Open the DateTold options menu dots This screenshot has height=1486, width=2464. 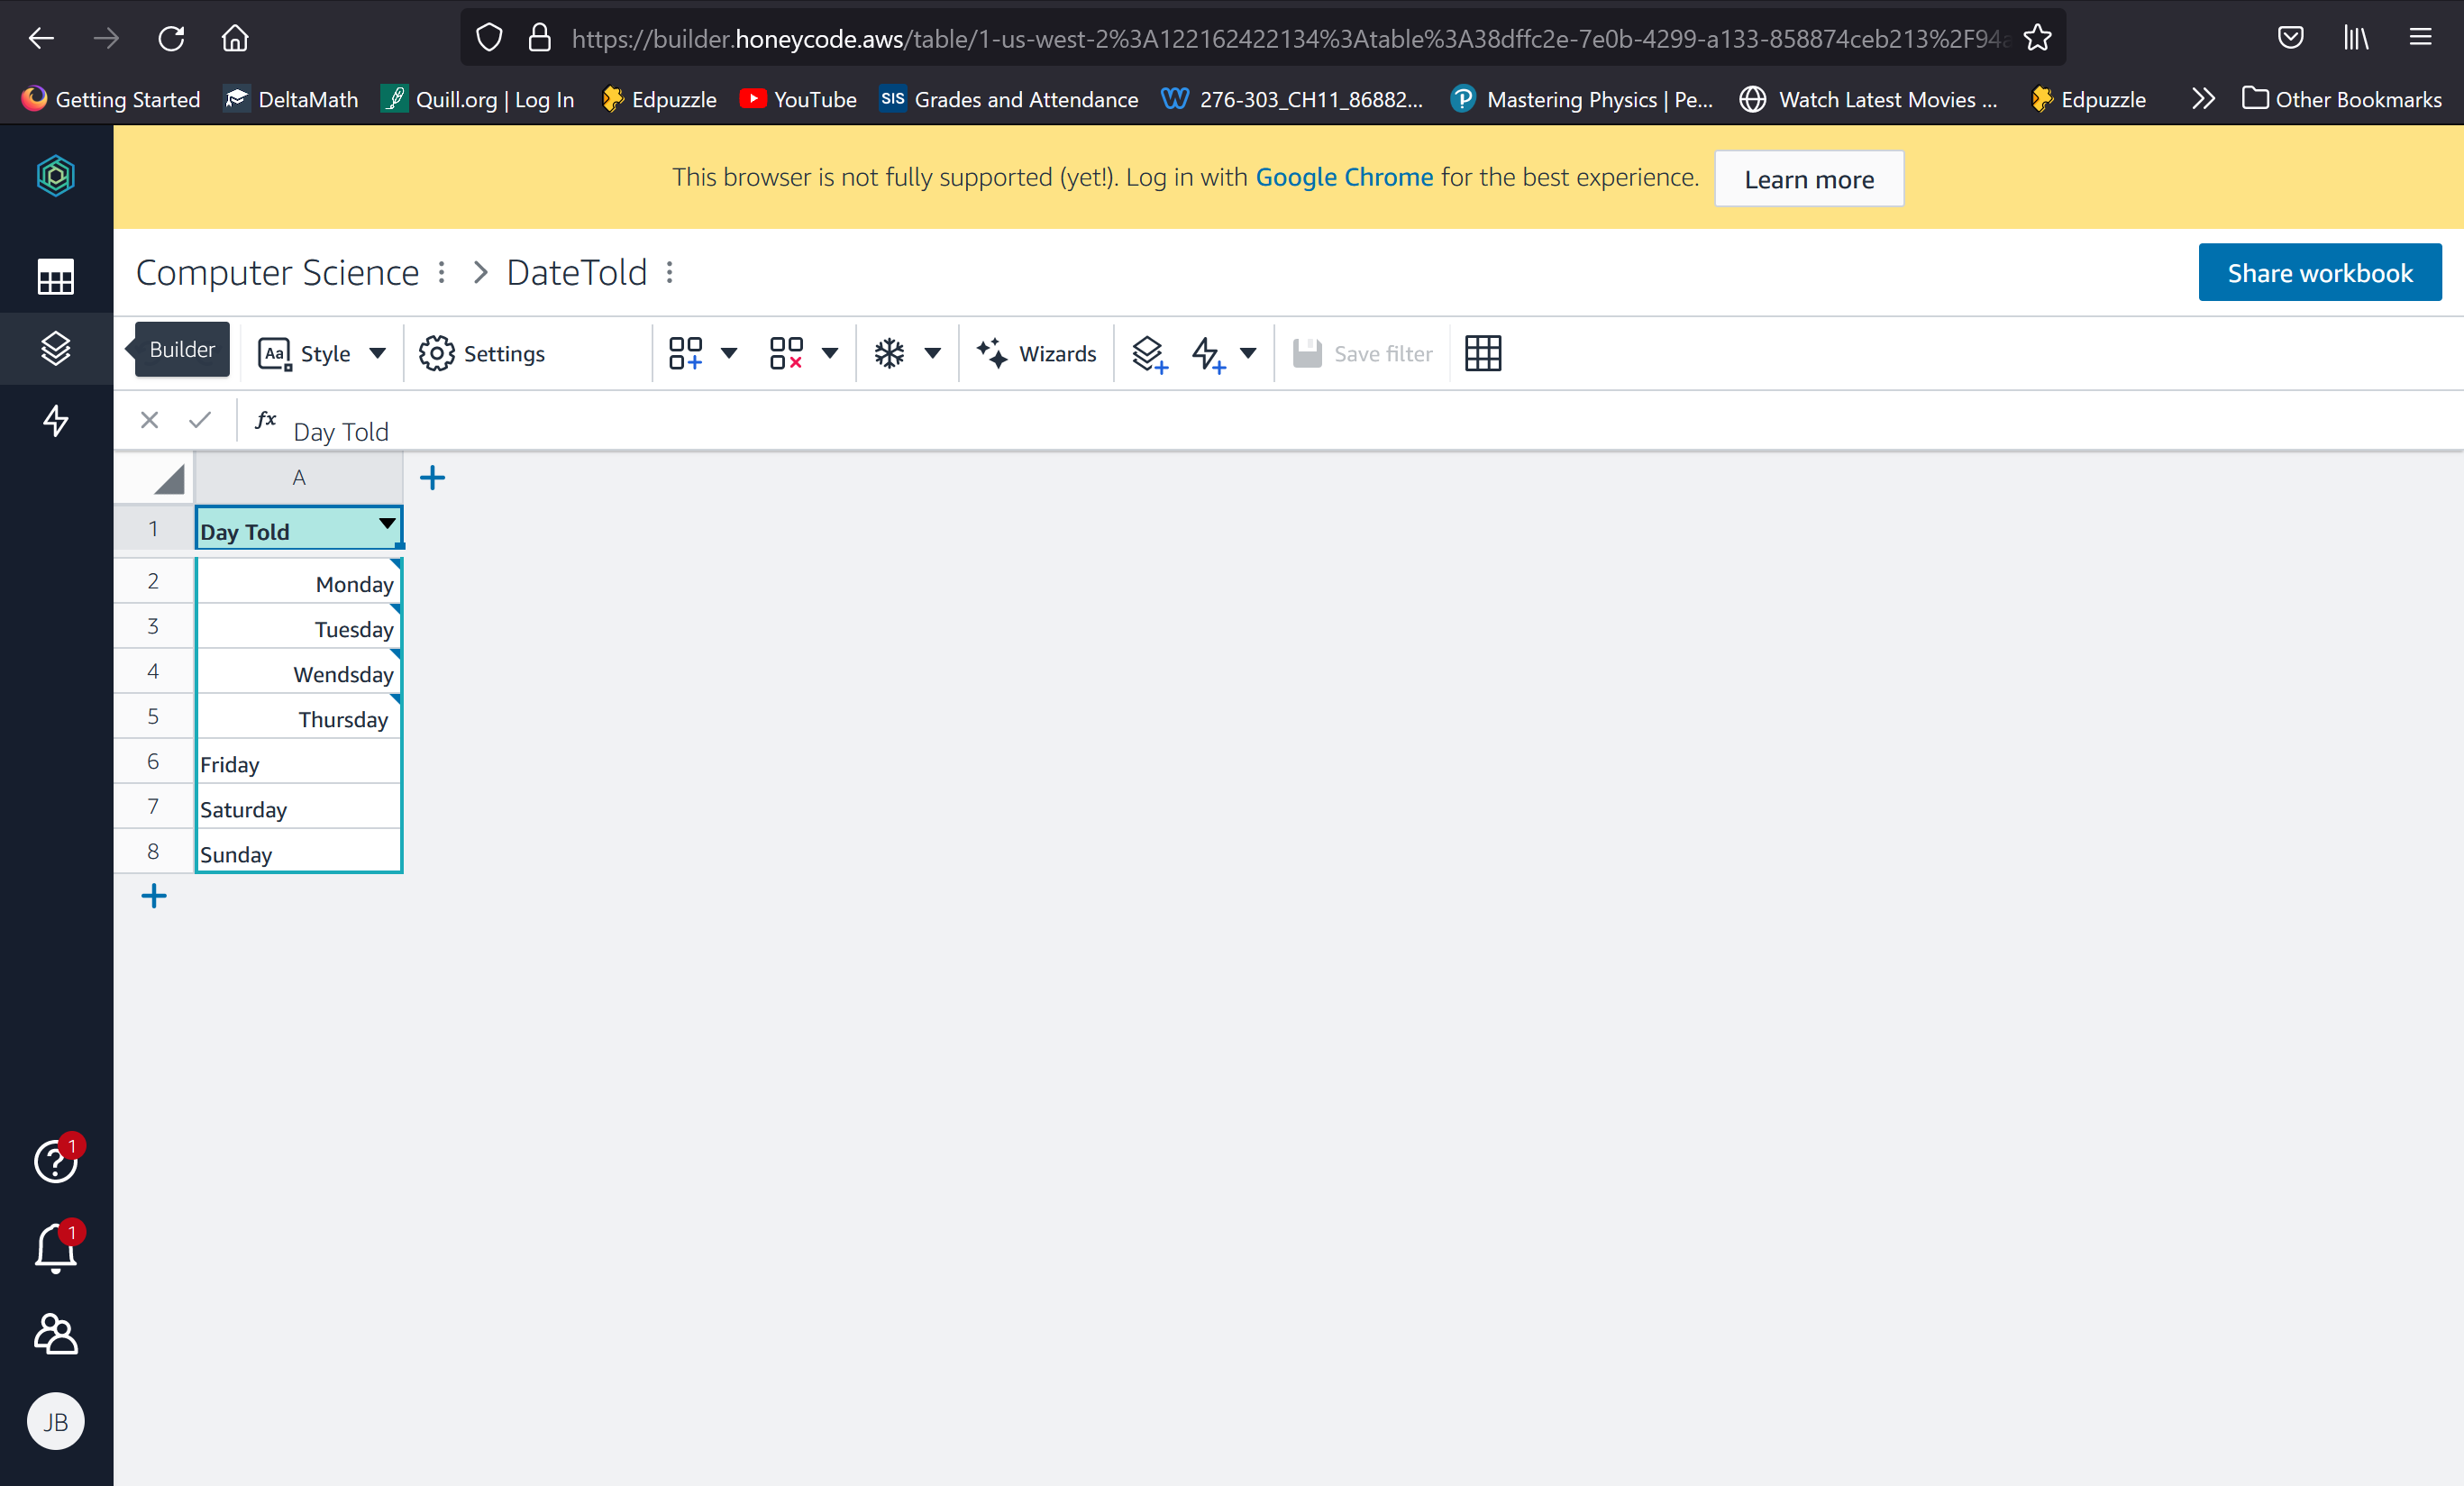[669, 272]
